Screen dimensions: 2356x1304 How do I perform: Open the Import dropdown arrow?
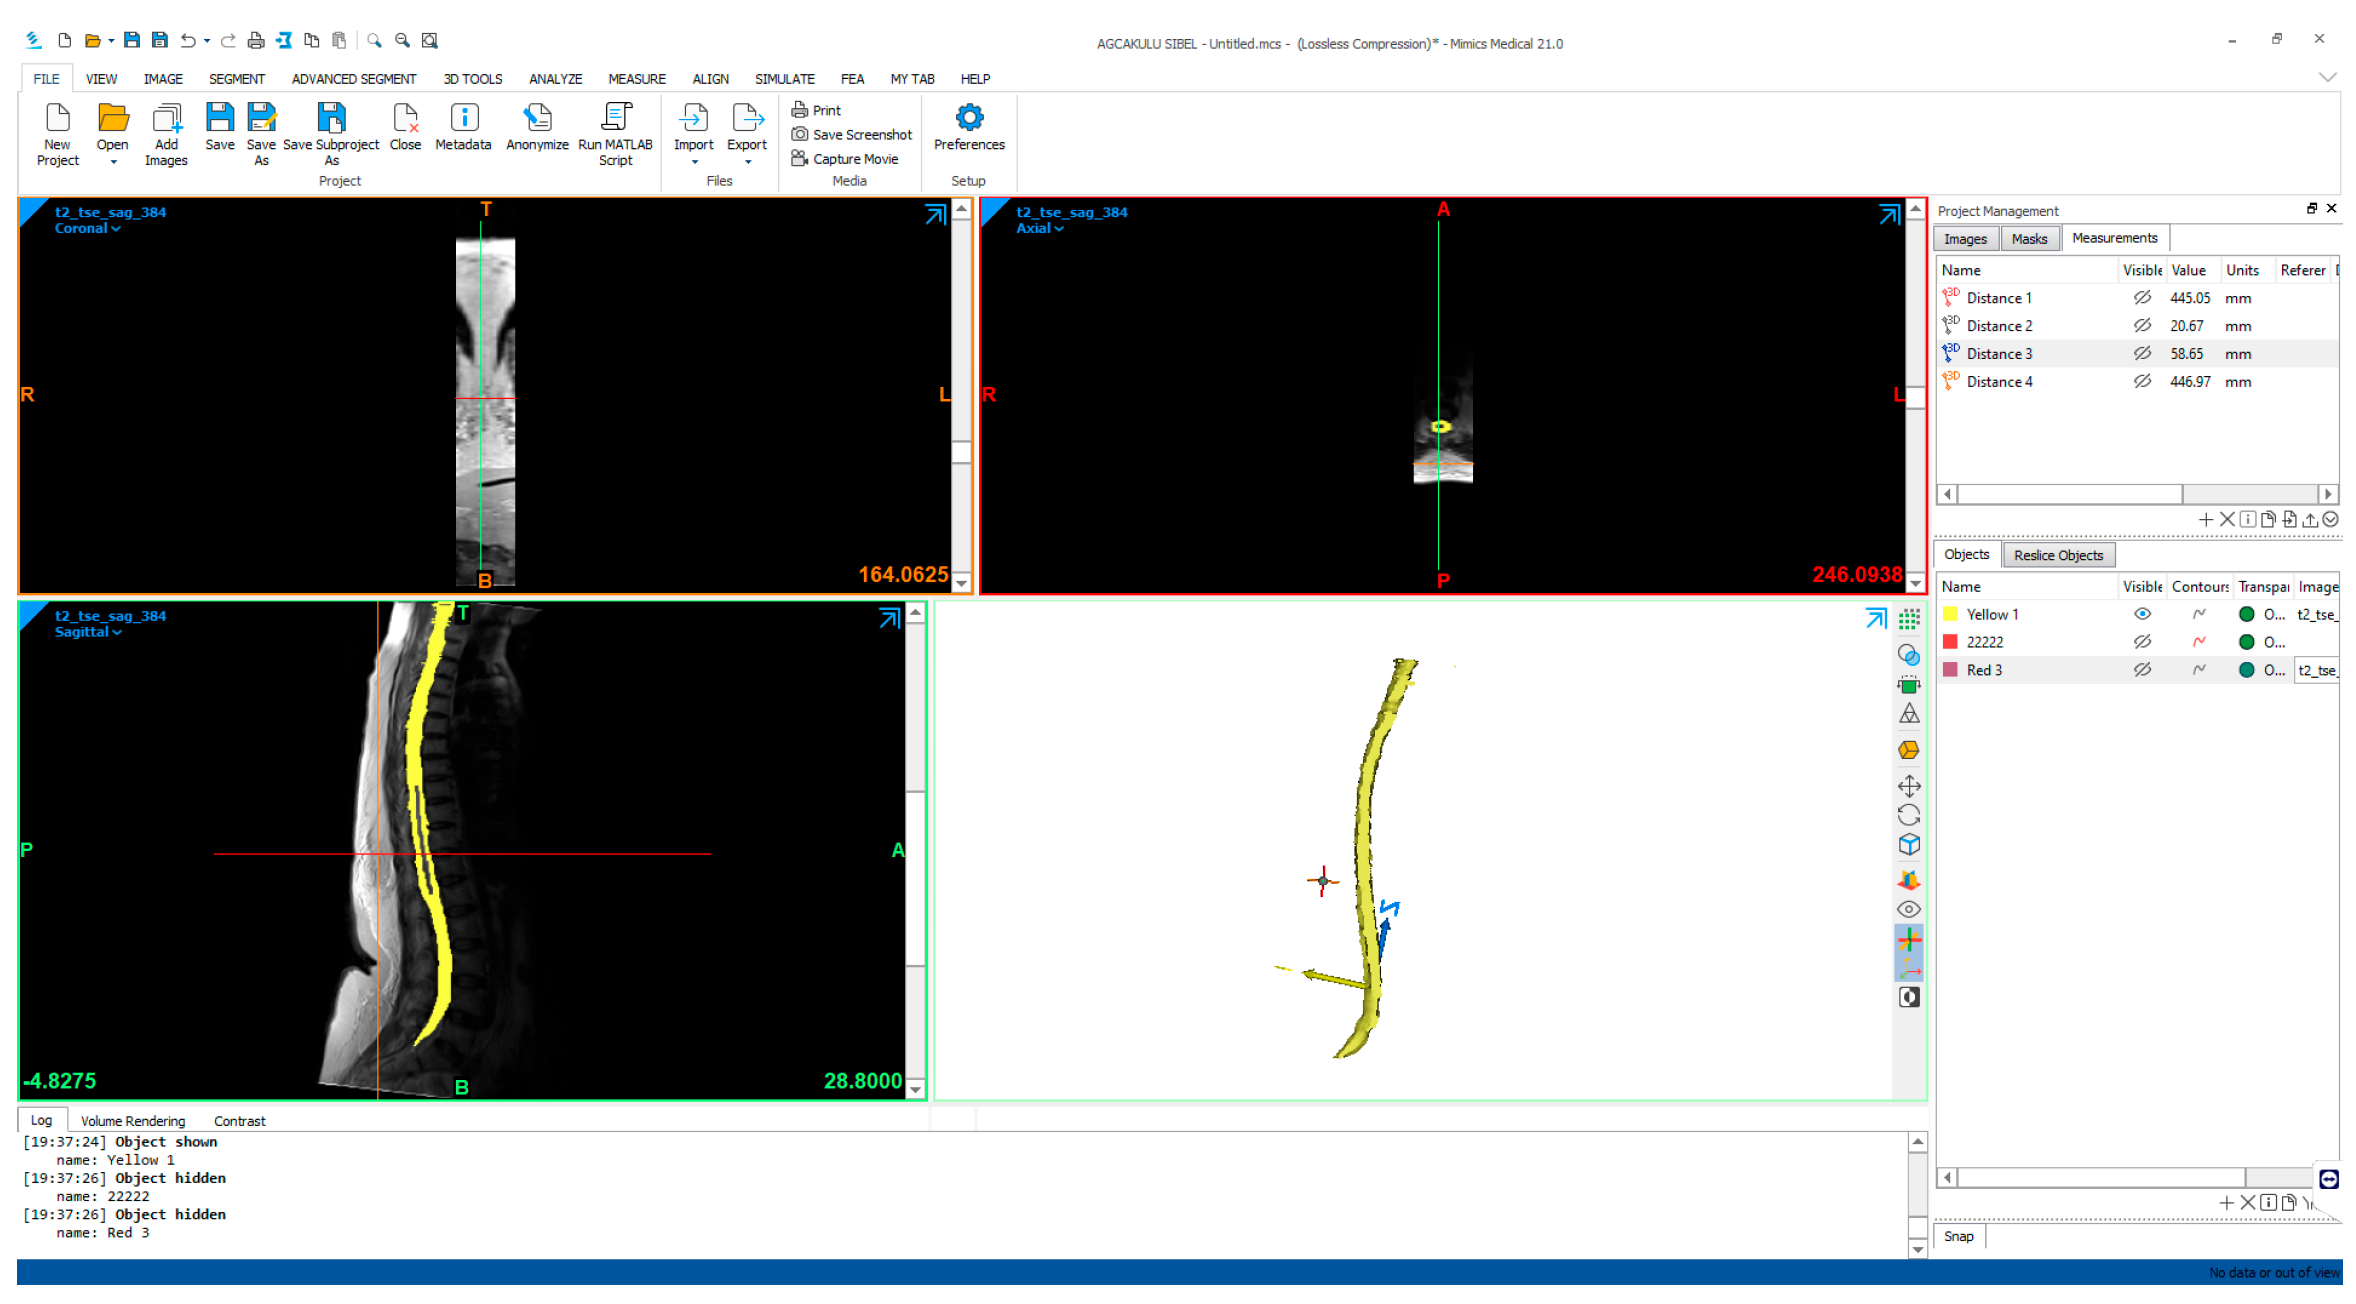pyautogui.click(x=694, y=162)
